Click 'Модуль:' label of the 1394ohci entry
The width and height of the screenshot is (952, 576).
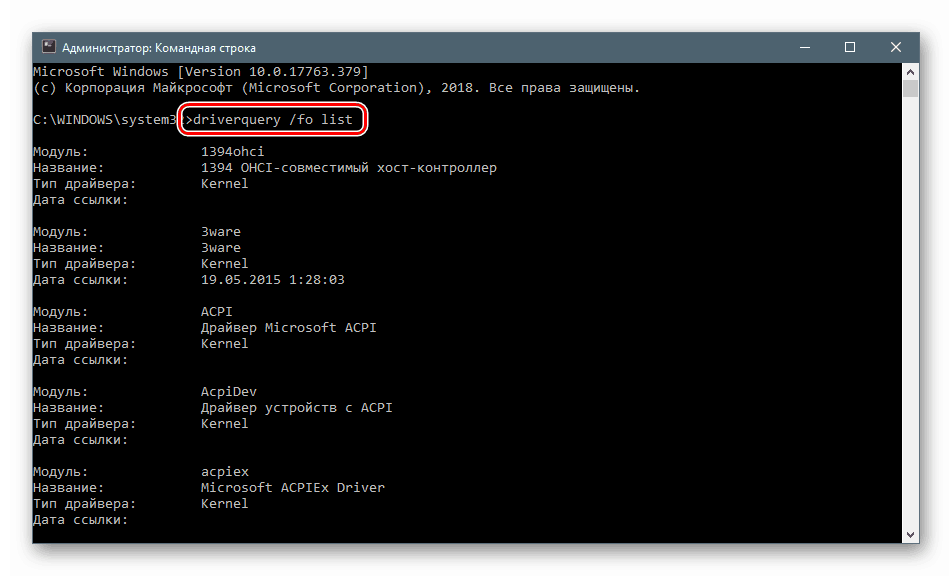61,152
